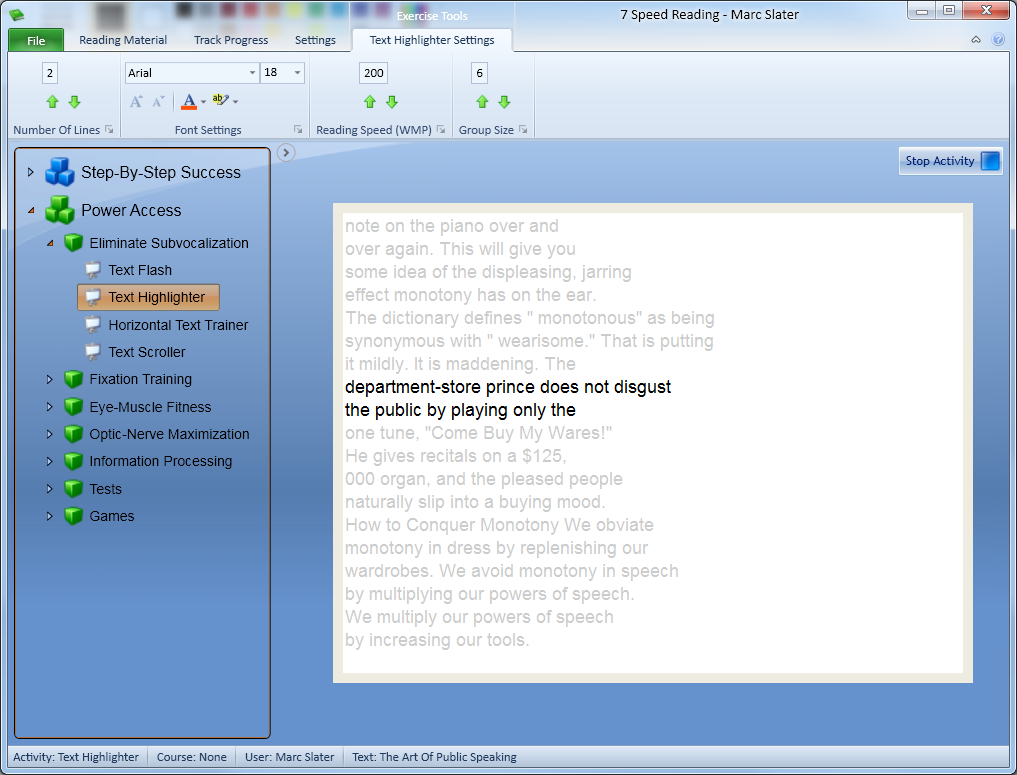The height and width of the screenshot is (775, 1017).
Task: Click the text highlight color icon
Action: 220,101
